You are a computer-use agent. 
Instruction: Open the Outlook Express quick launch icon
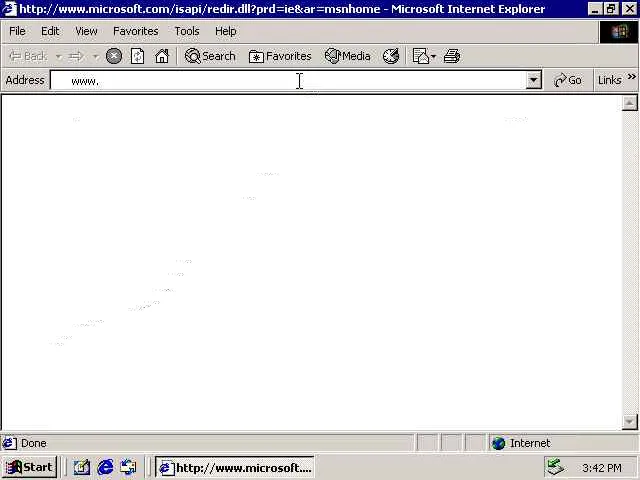coord(128,467)
